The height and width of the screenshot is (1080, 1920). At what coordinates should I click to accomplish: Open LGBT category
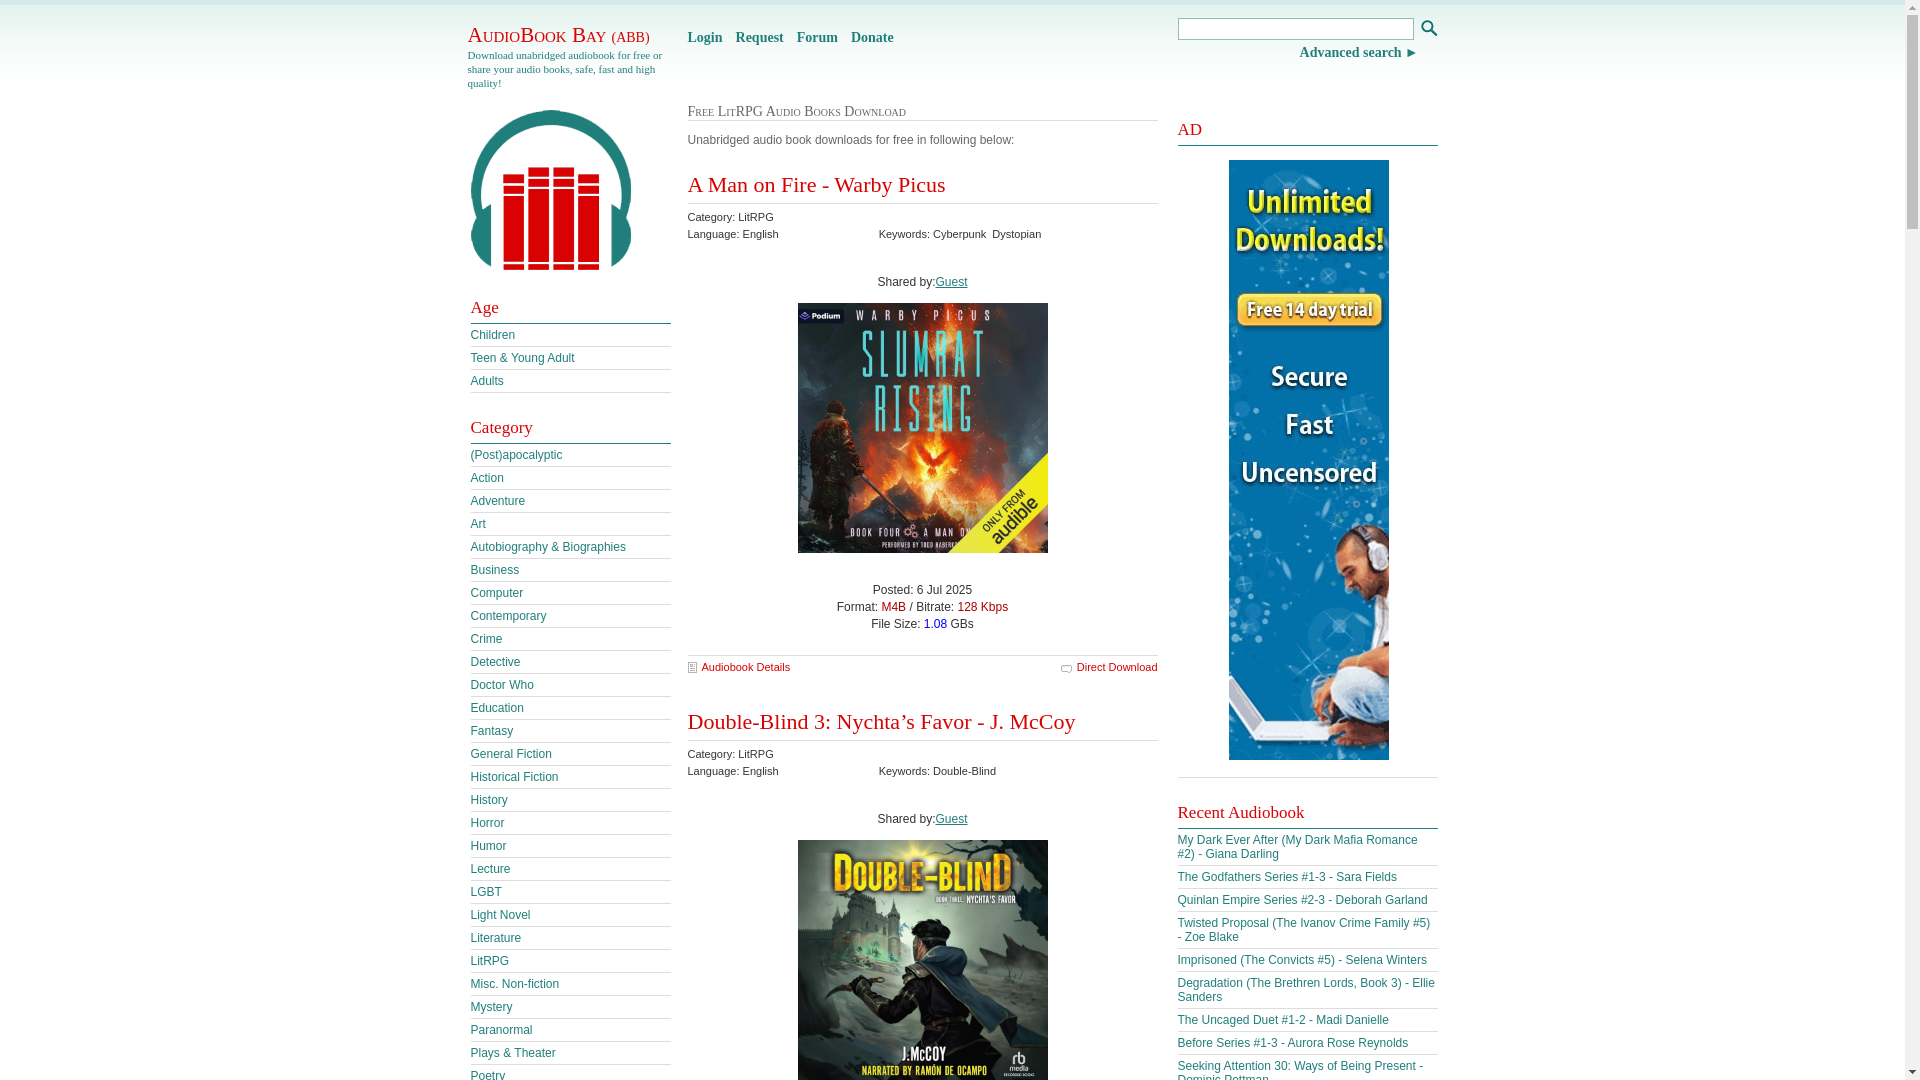pyautogui.click(x=485, y=892)
